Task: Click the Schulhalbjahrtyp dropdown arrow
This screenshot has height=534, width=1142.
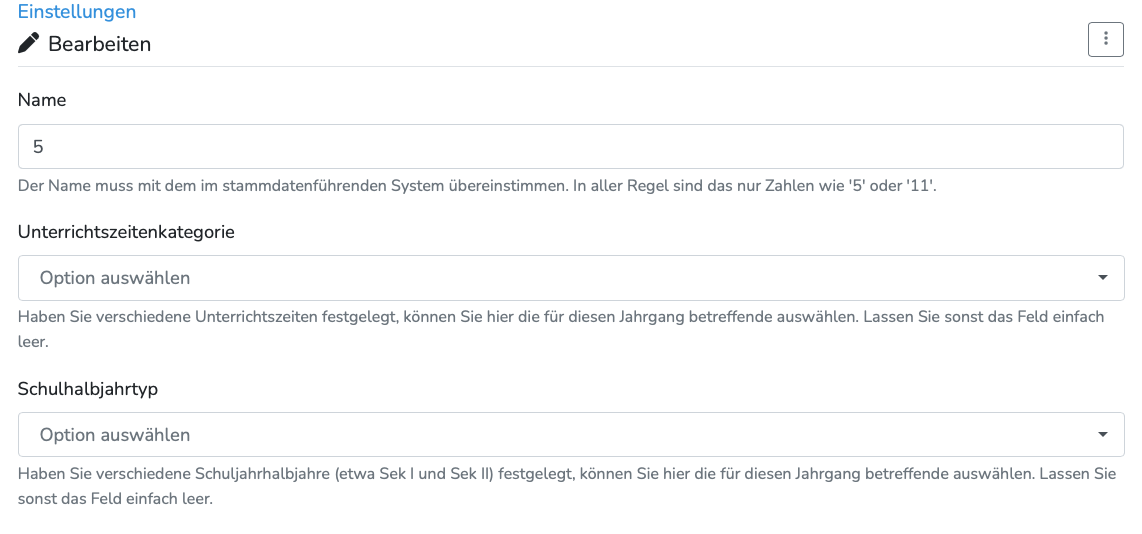Action: click(1102, 435)
